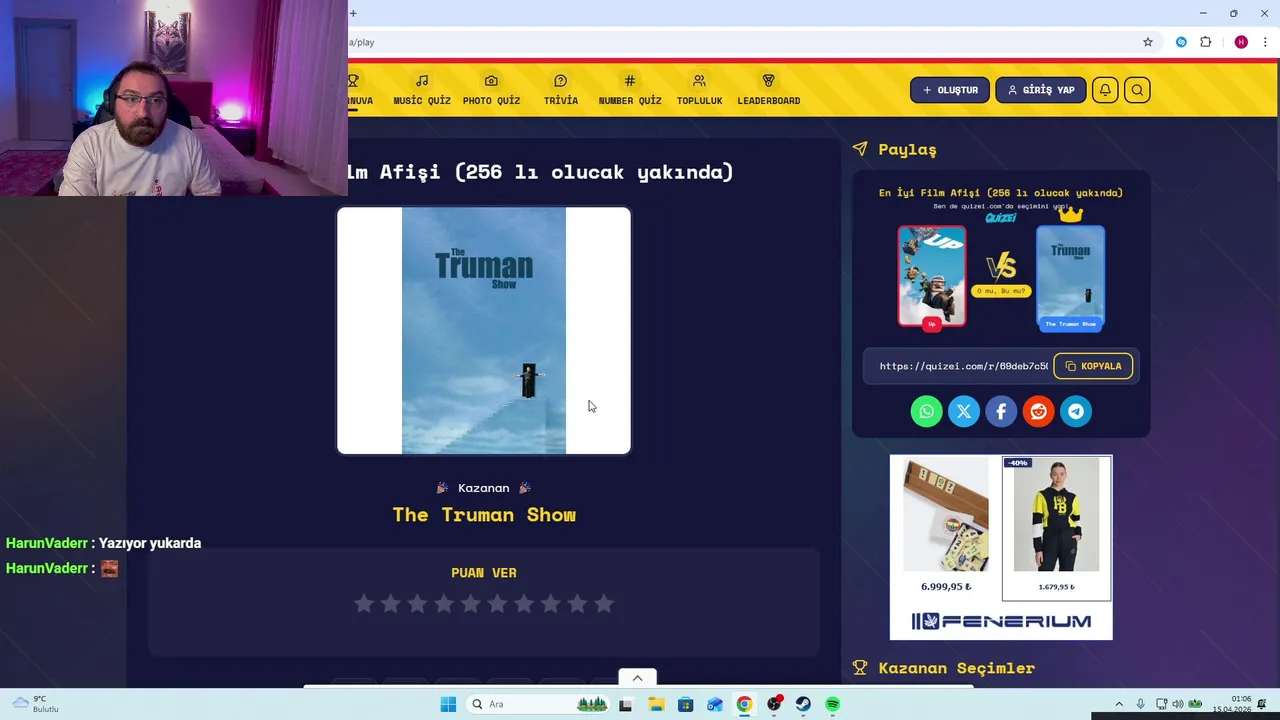
Task: View the Leaderboard page
Action: 768,90
